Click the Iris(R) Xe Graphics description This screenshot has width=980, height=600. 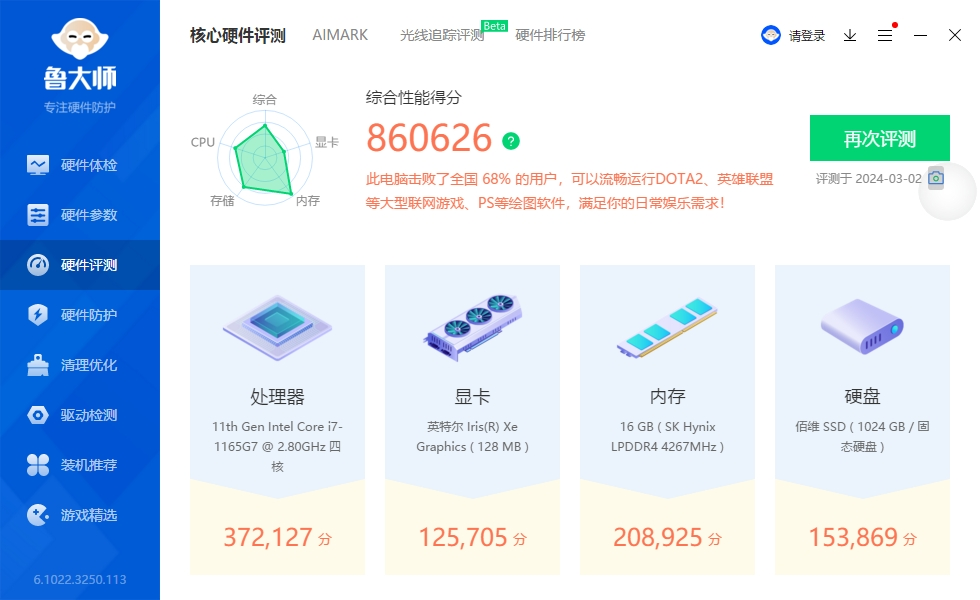[x=472, y=436]
